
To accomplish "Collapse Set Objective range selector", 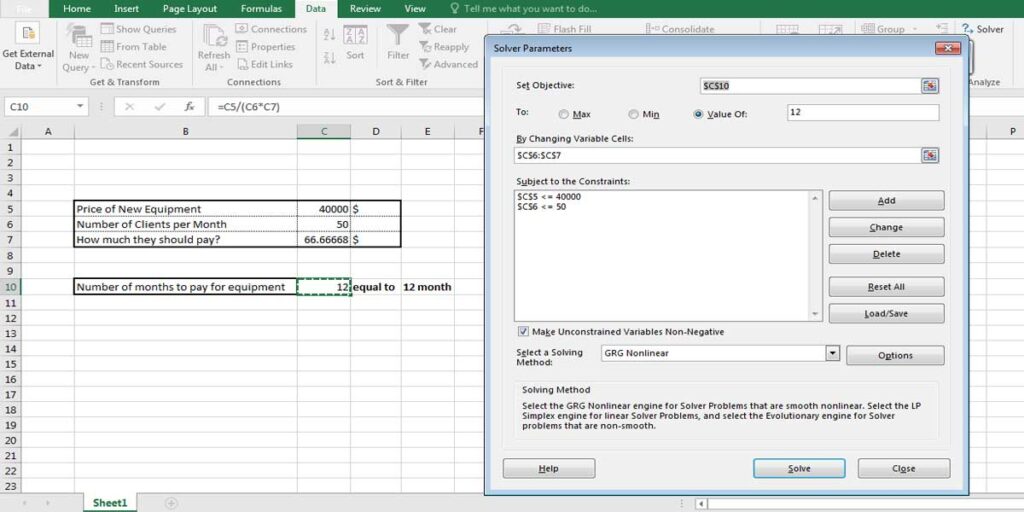I will point(930,86).
